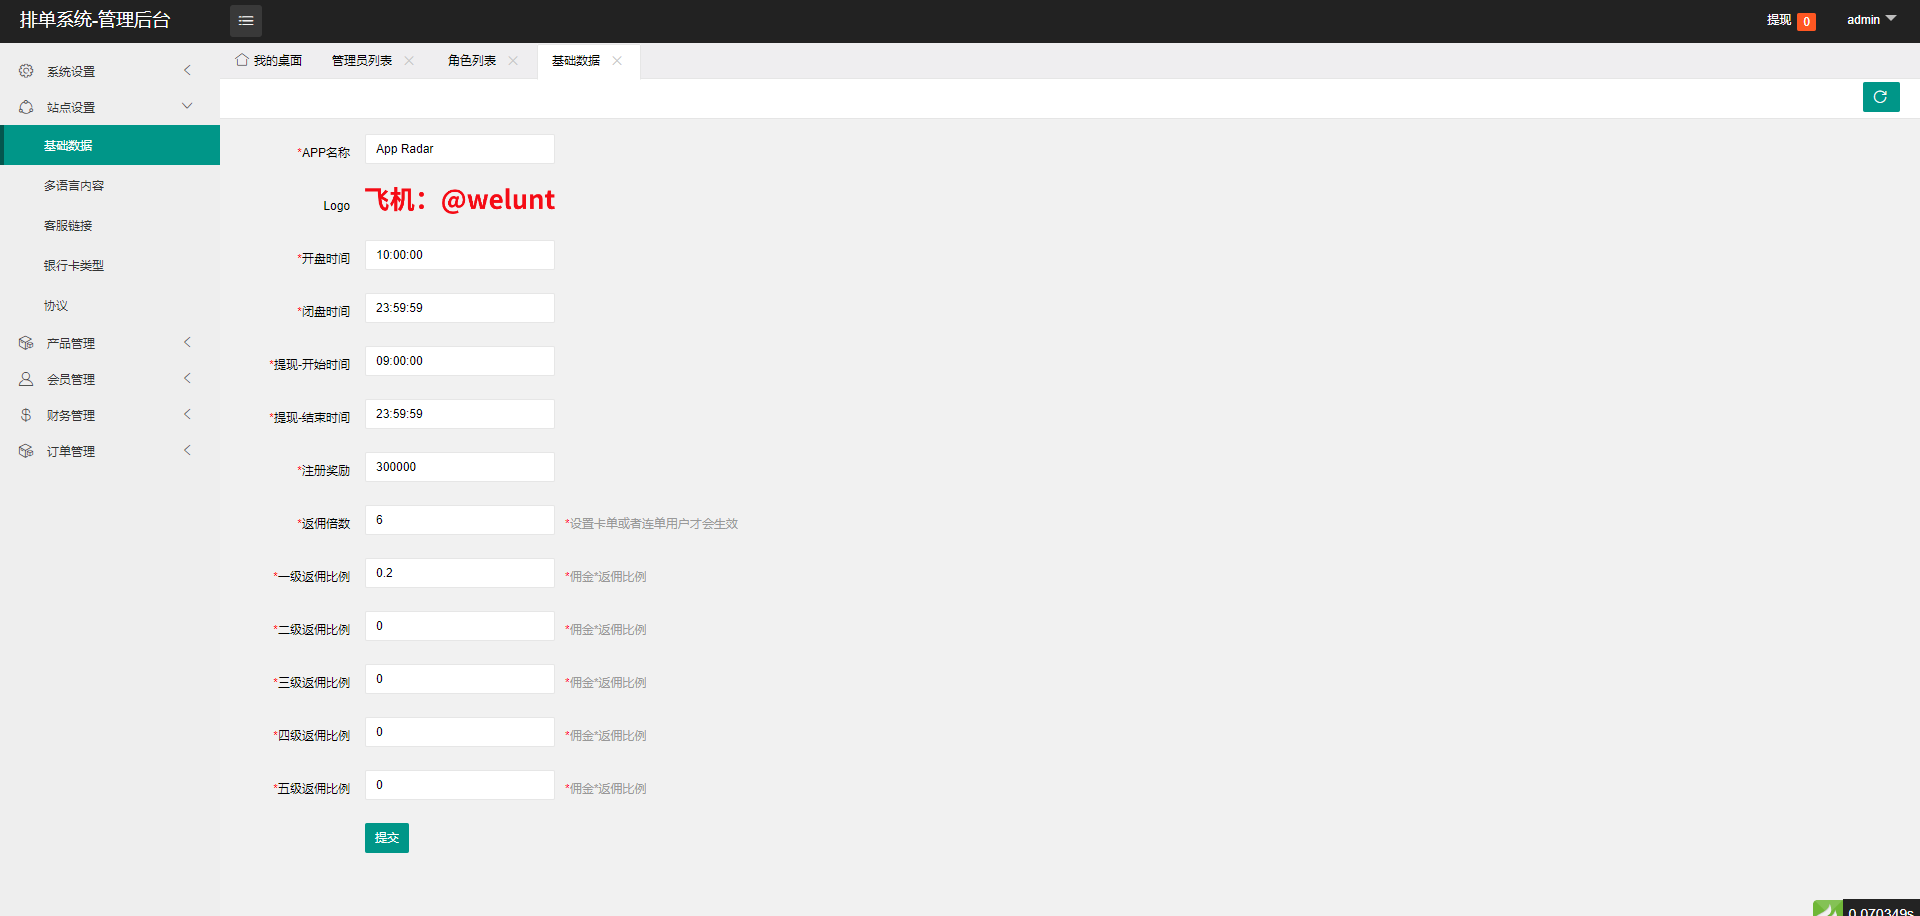Open the admin user dropdown
Image resolution: width=1920 pixels, height=916 pixels.
pos(1871,20)
